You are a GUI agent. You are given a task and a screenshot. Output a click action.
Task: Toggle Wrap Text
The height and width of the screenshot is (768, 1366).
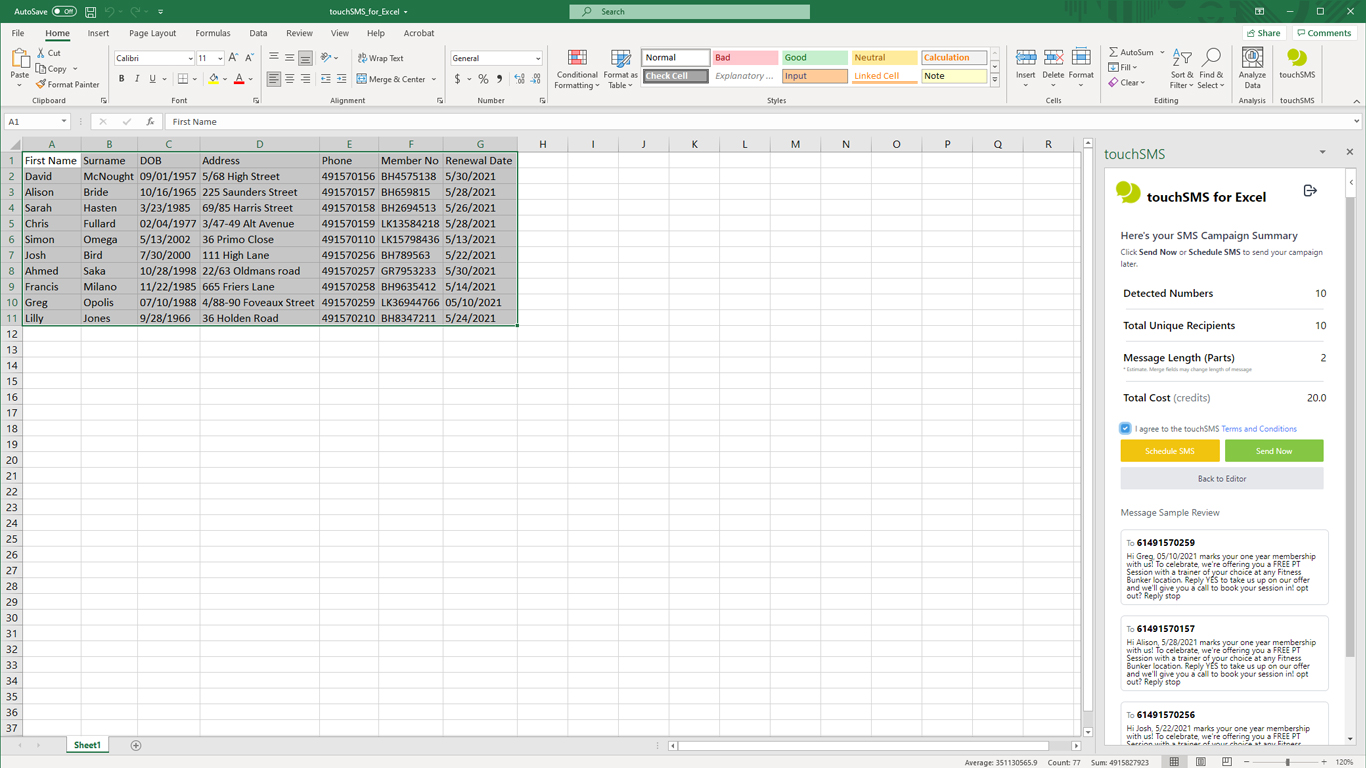(380, 58)
